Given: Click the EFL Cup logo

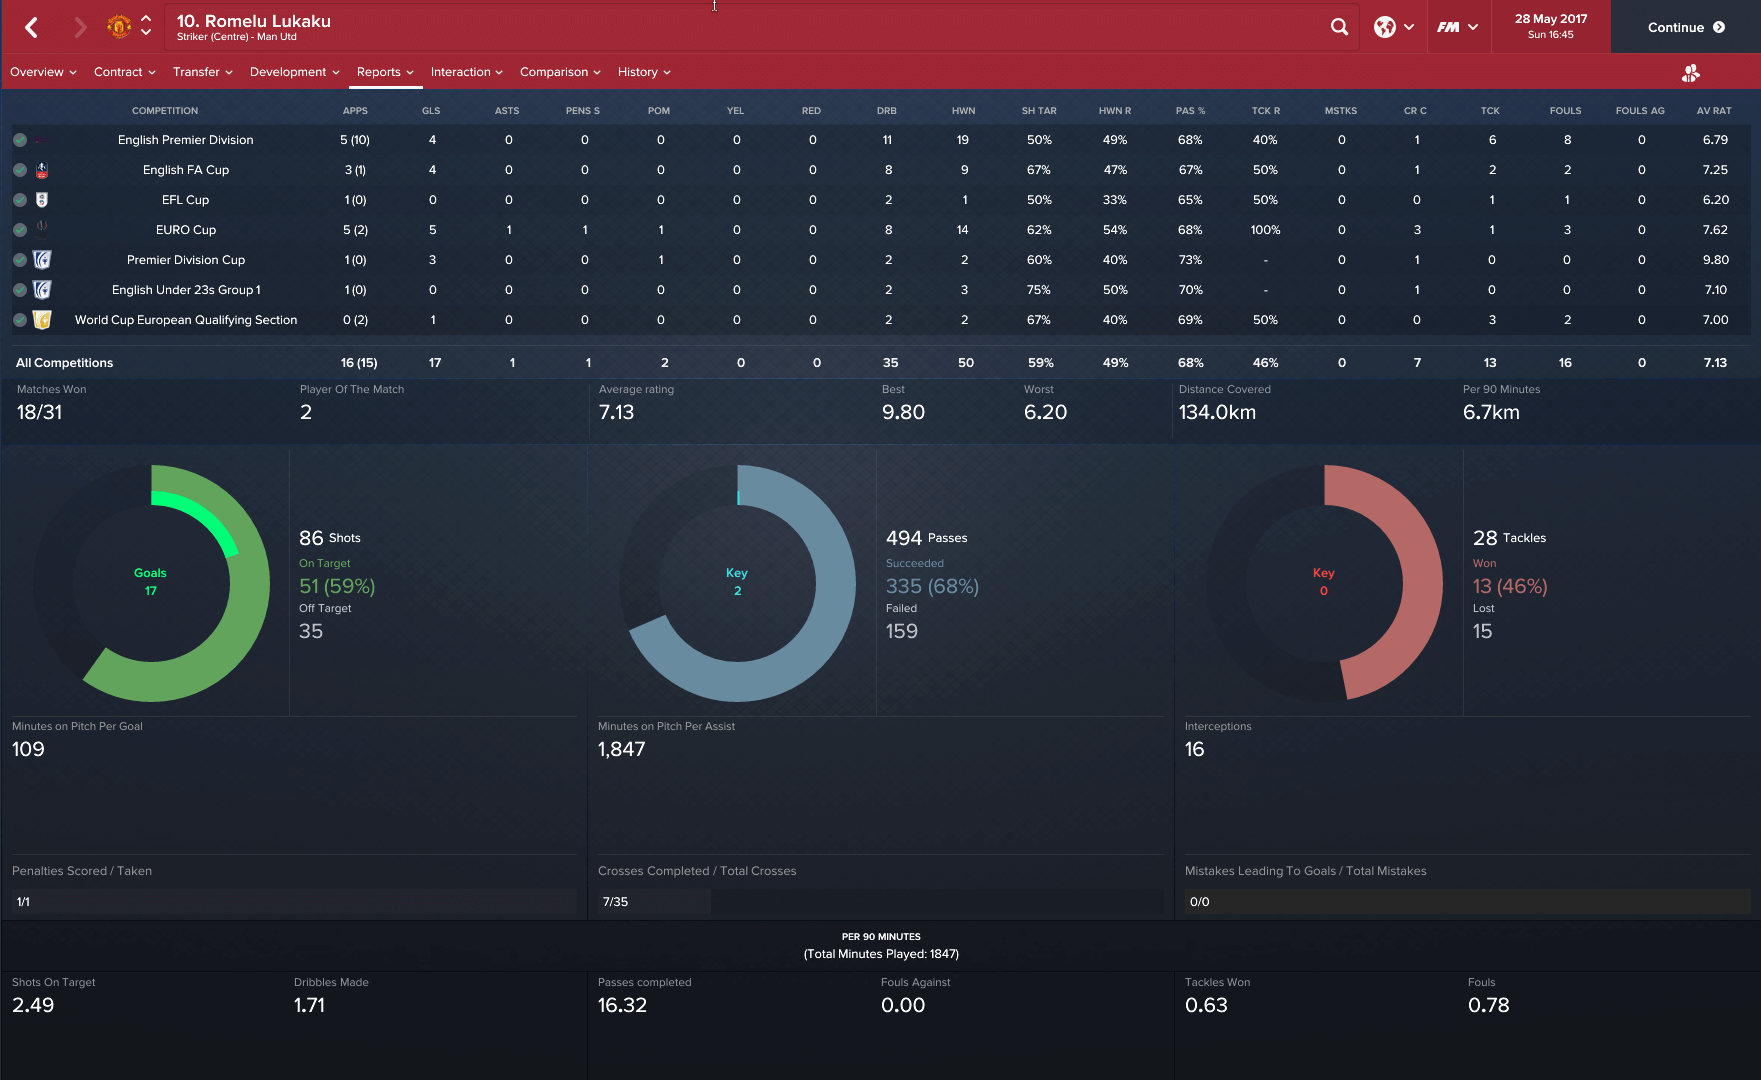Looking at the screenshot, I should tap(42, 200).
